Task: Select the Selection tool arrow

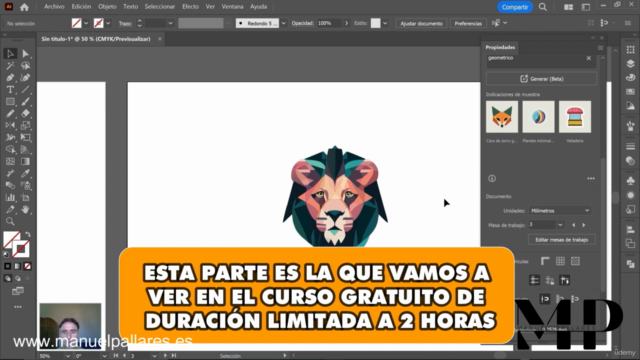Action: 10,53
